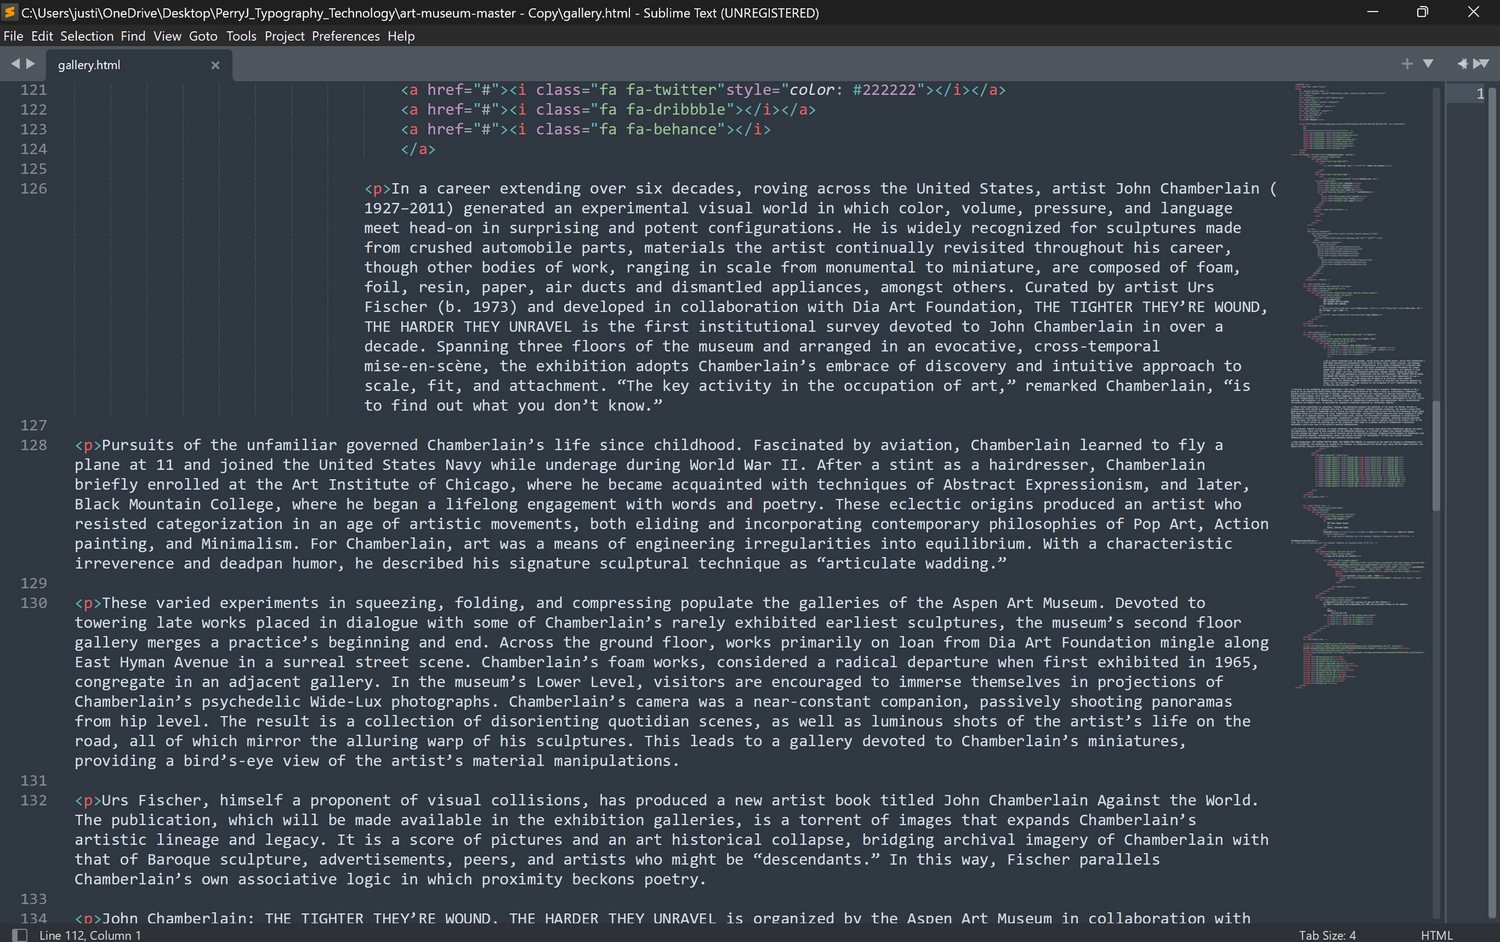
Task: Open the Selection menu
Action: tap(87, 36)
